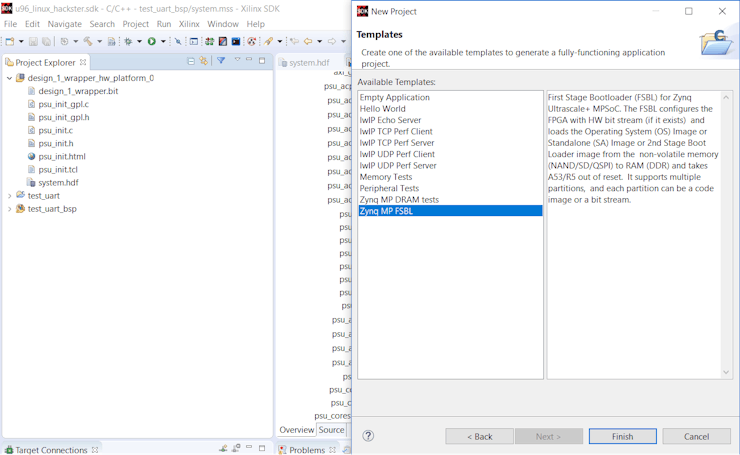Open the build hammer dropdown arrow
Viewport: 740px width, 455px height.
point(99,42)
